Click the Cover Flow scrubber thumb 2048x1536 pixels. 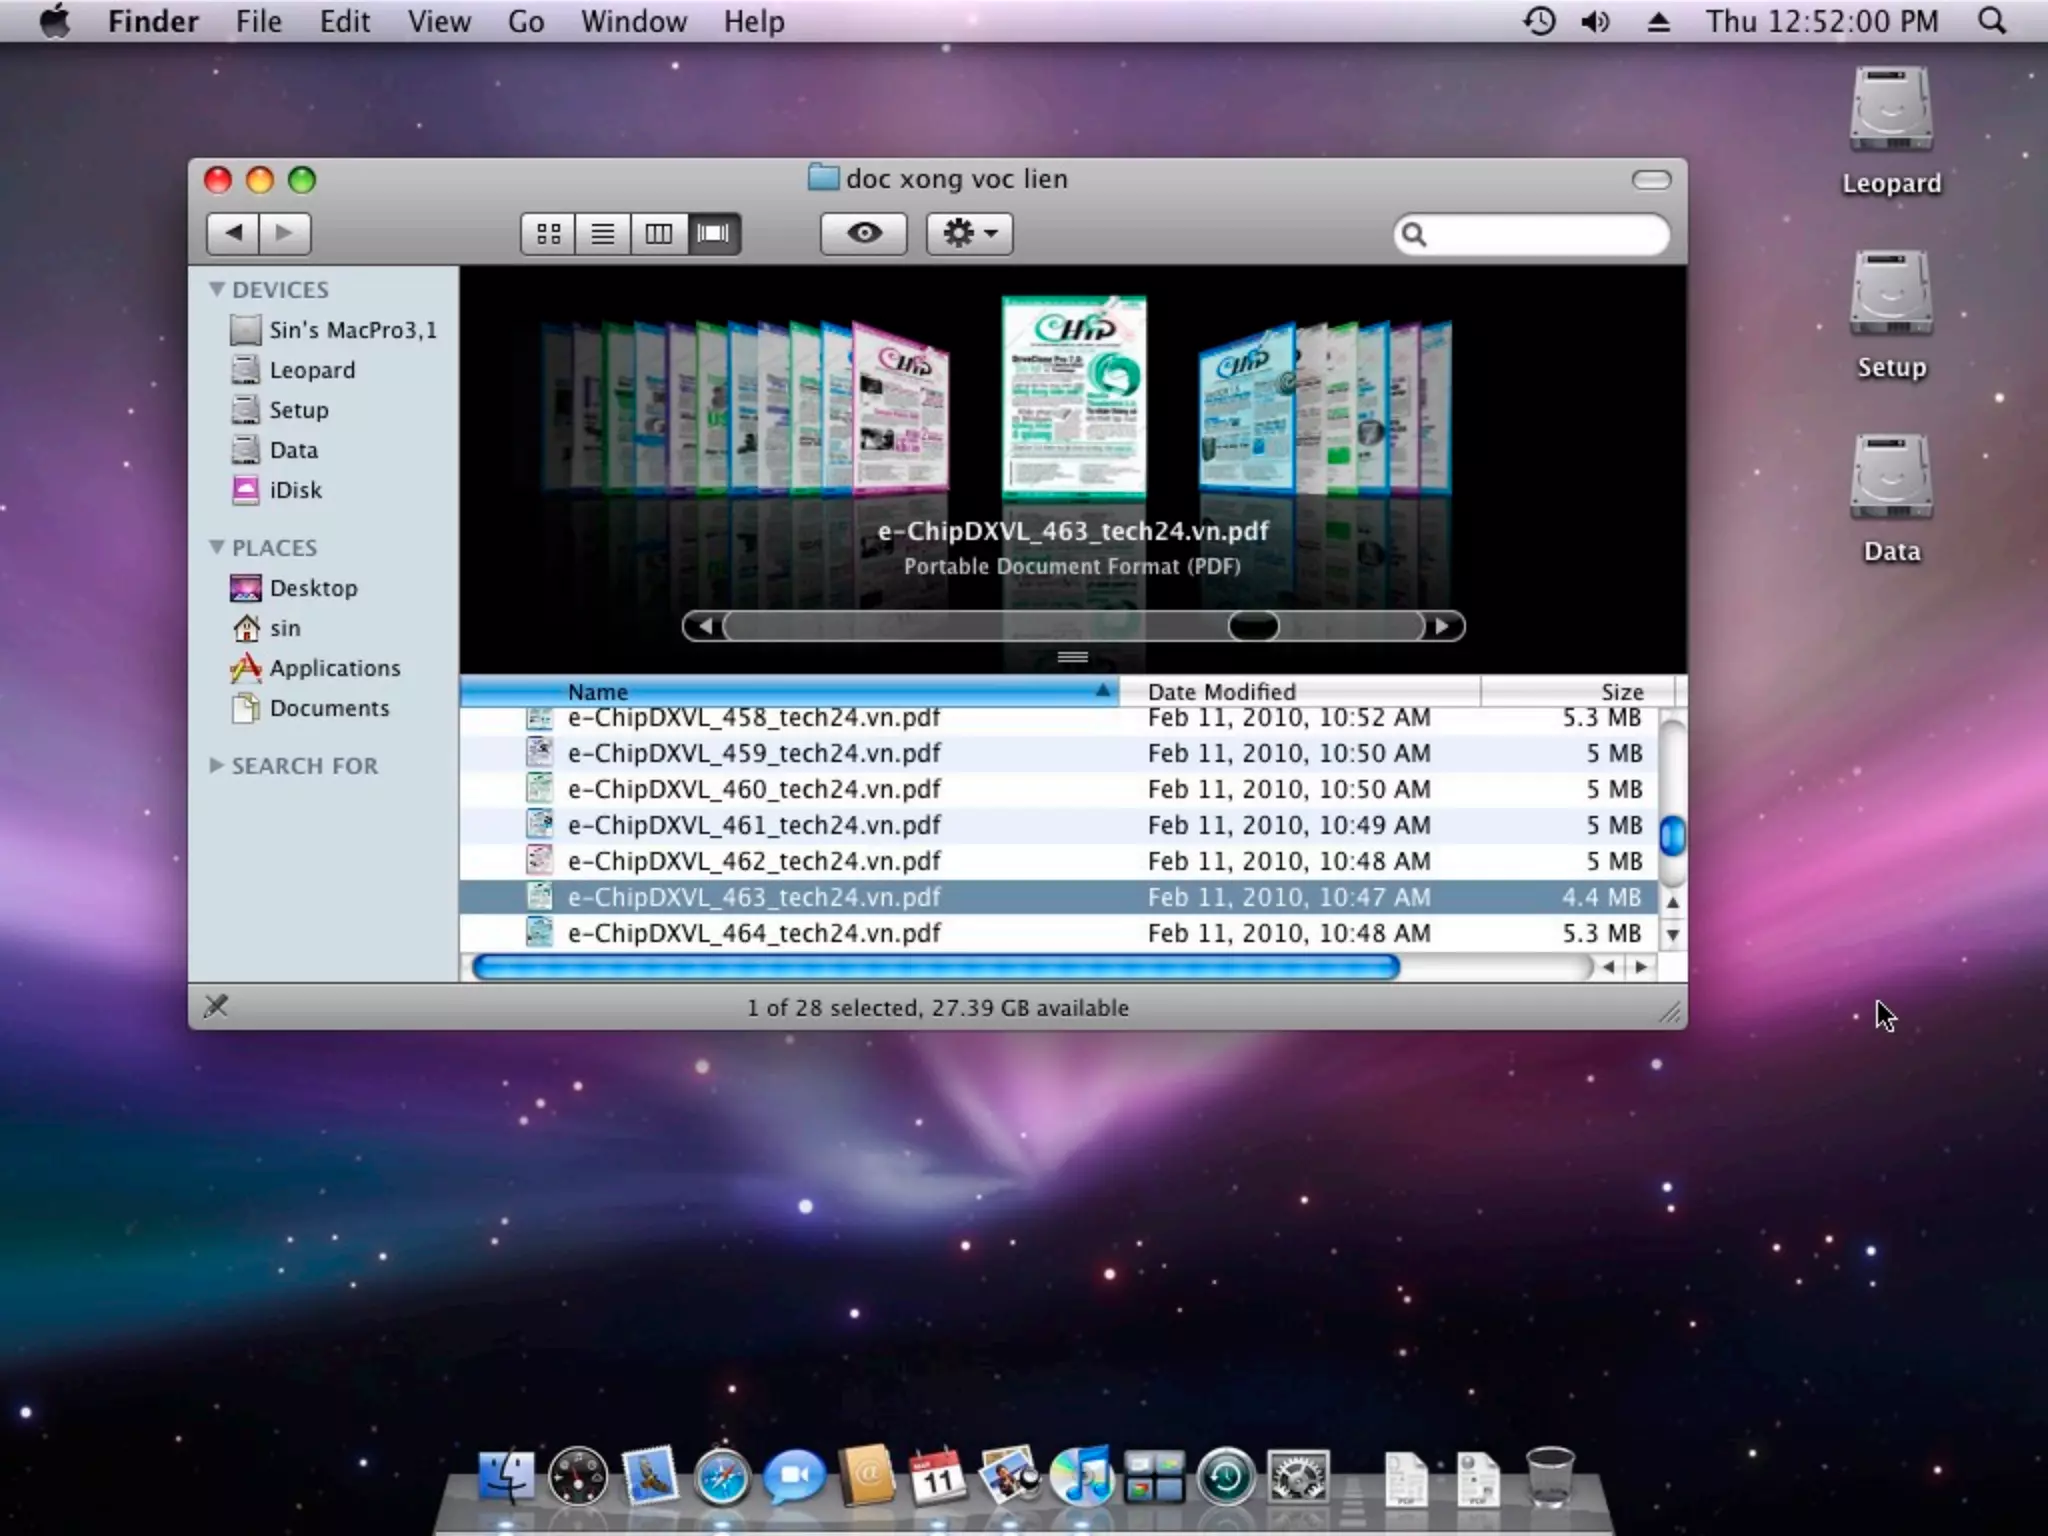[1253, 627]
